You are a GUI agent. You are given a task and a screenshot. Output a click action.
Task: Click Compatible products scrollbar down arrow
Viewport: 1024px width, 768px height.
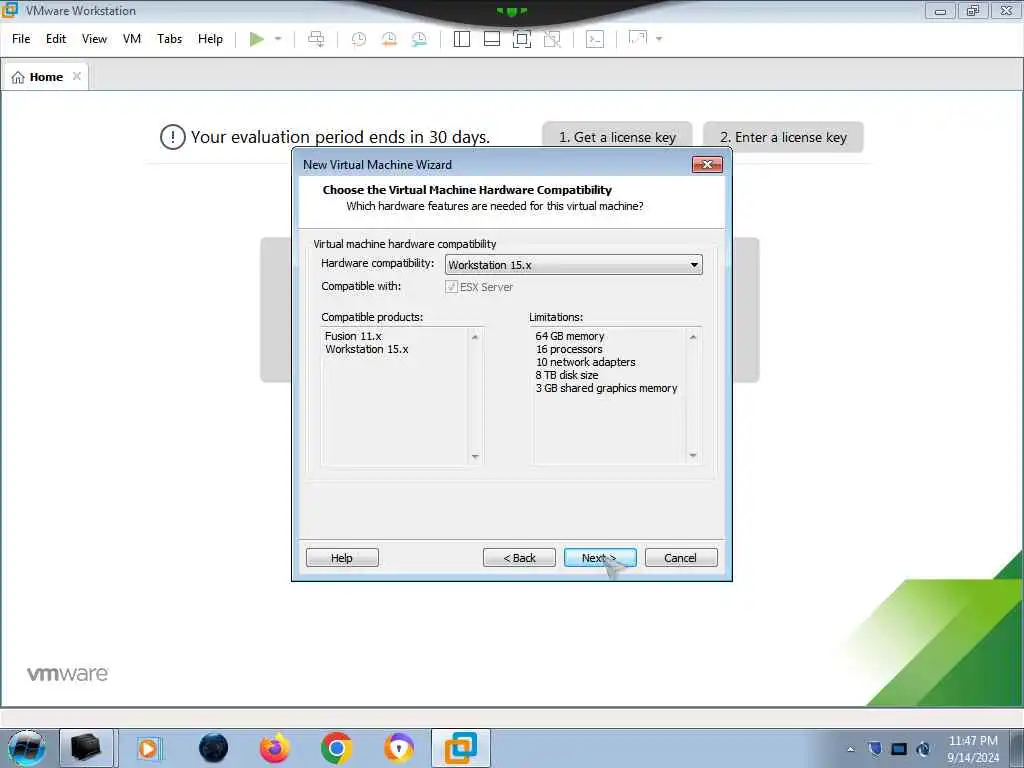pos(475,456)
